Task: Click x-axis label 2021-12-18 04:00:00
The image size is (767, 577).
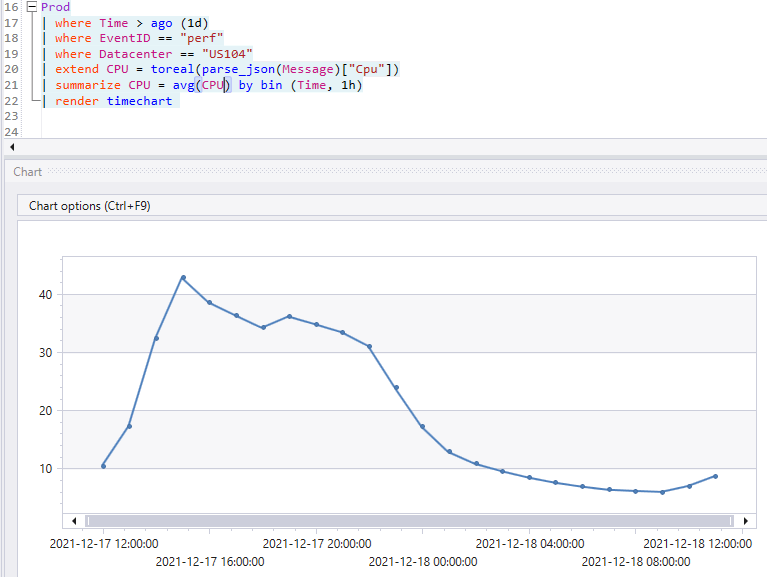Action: point(530,544)
